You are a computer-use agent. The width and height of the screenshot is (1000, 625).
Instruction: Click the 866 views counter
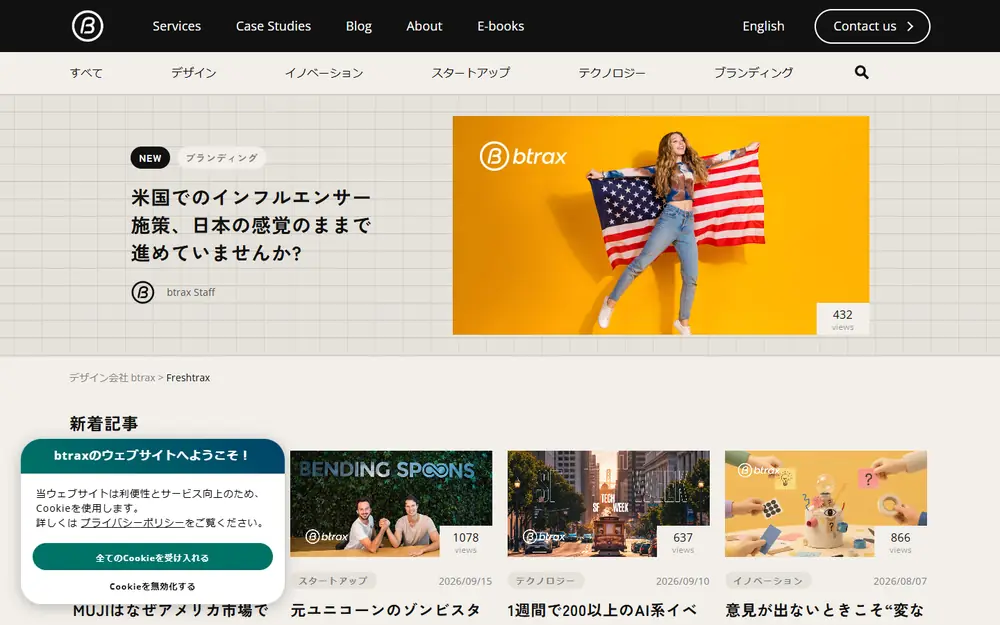(901, 541)
